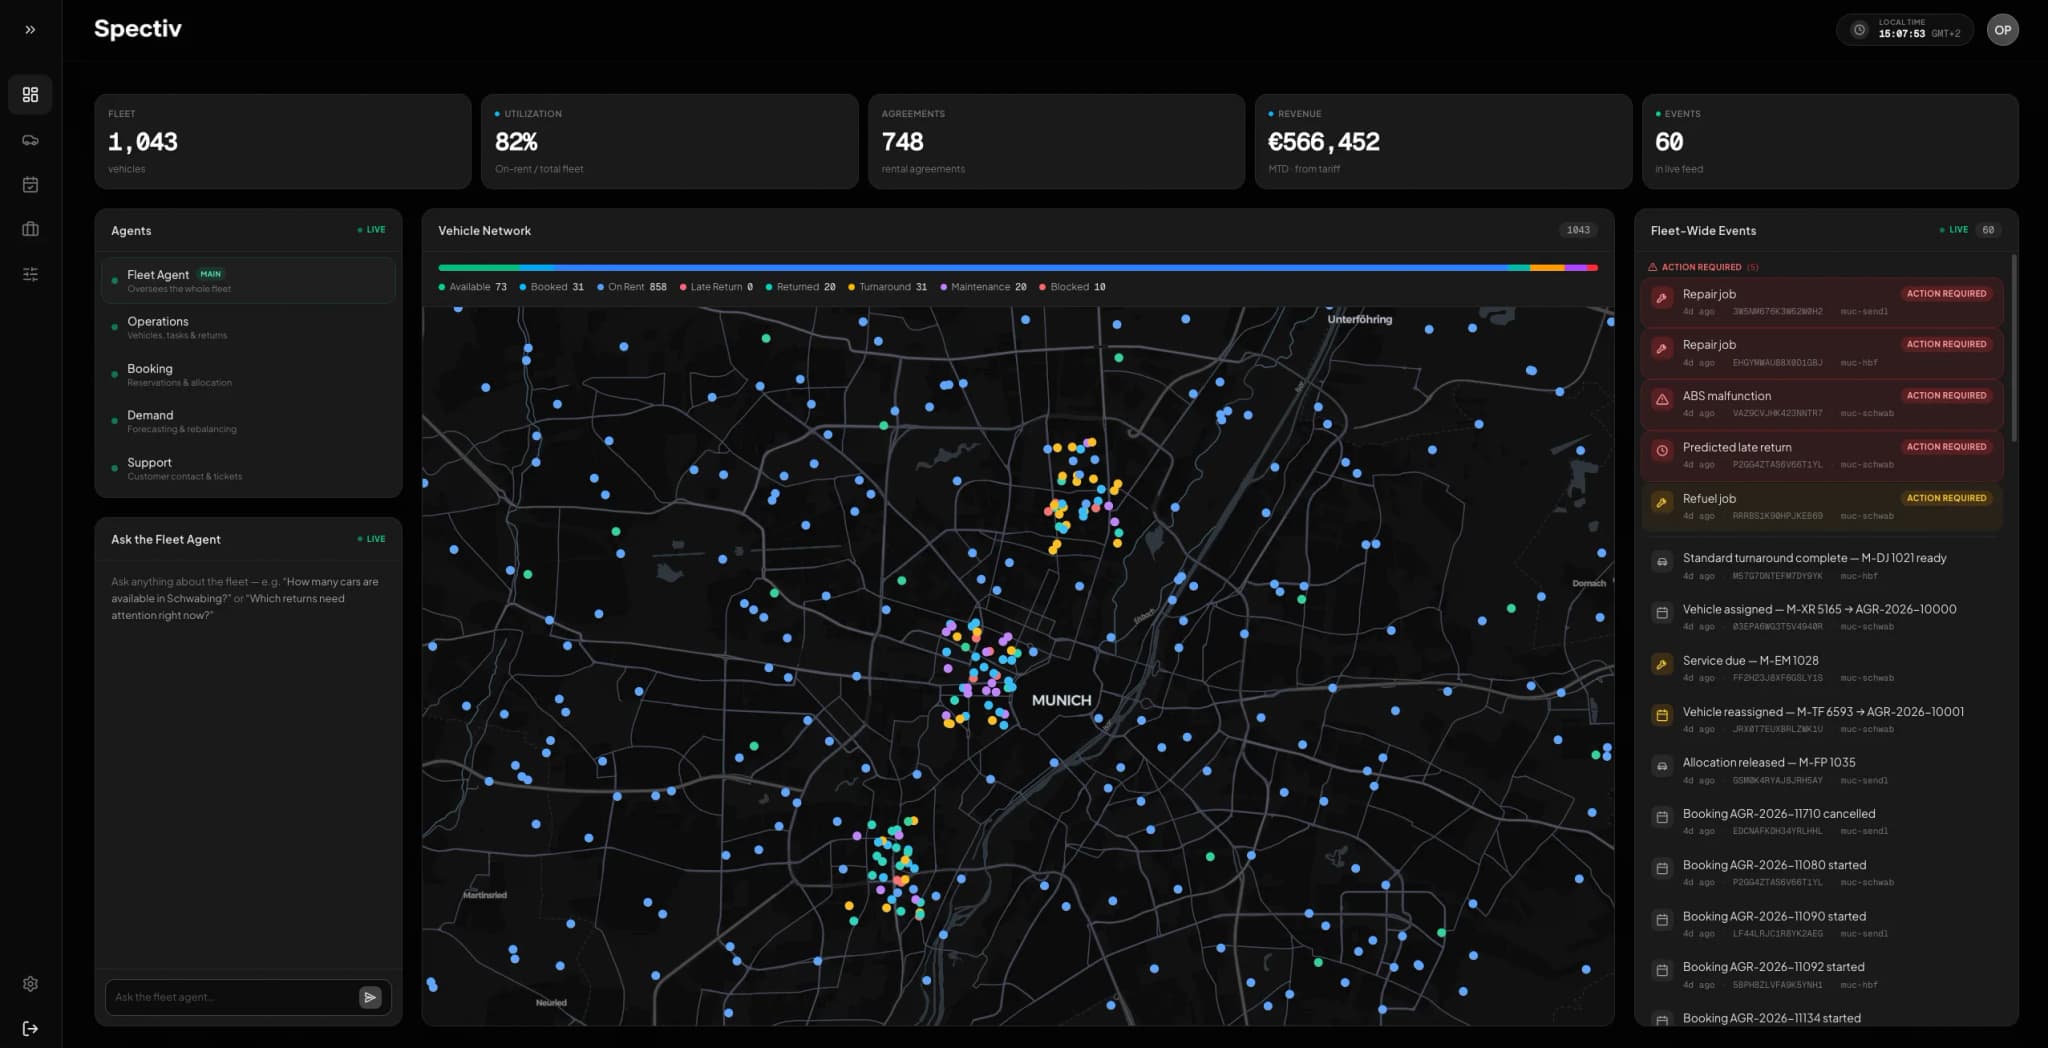The image size is (2048, 1048).
Task: Open the Revenue card showing €566,452
Action: pyautogui.click(x=1443, y=141)
